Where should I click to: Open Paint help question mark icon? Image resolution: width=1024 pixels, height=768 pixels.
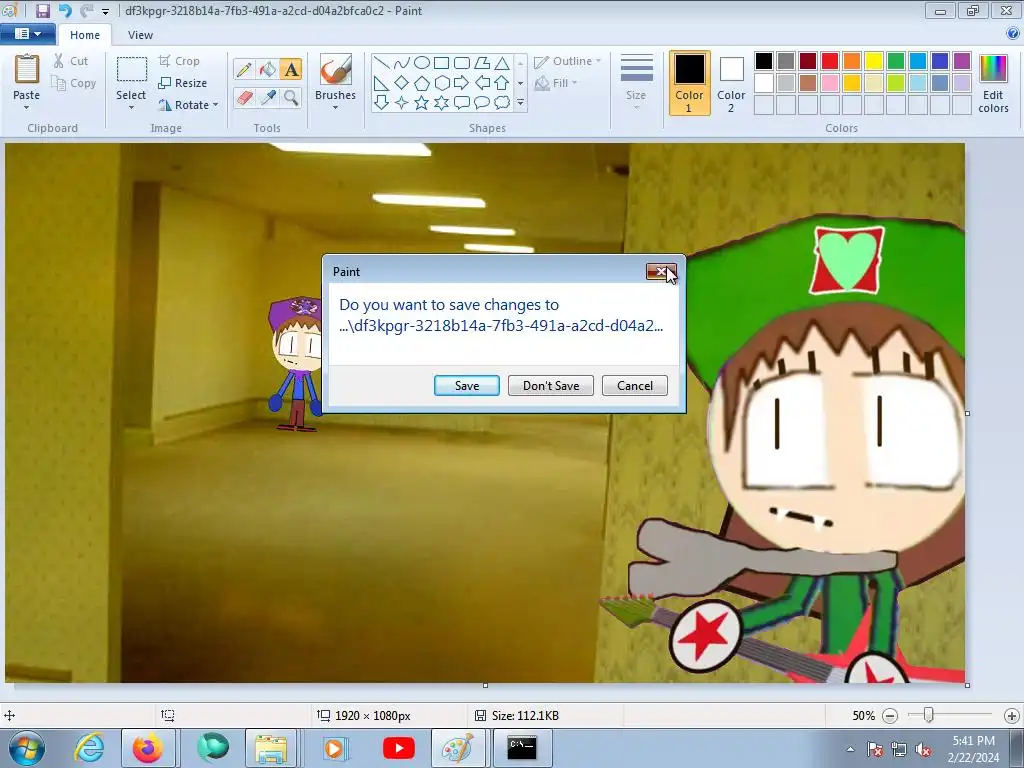(1013, 33)
